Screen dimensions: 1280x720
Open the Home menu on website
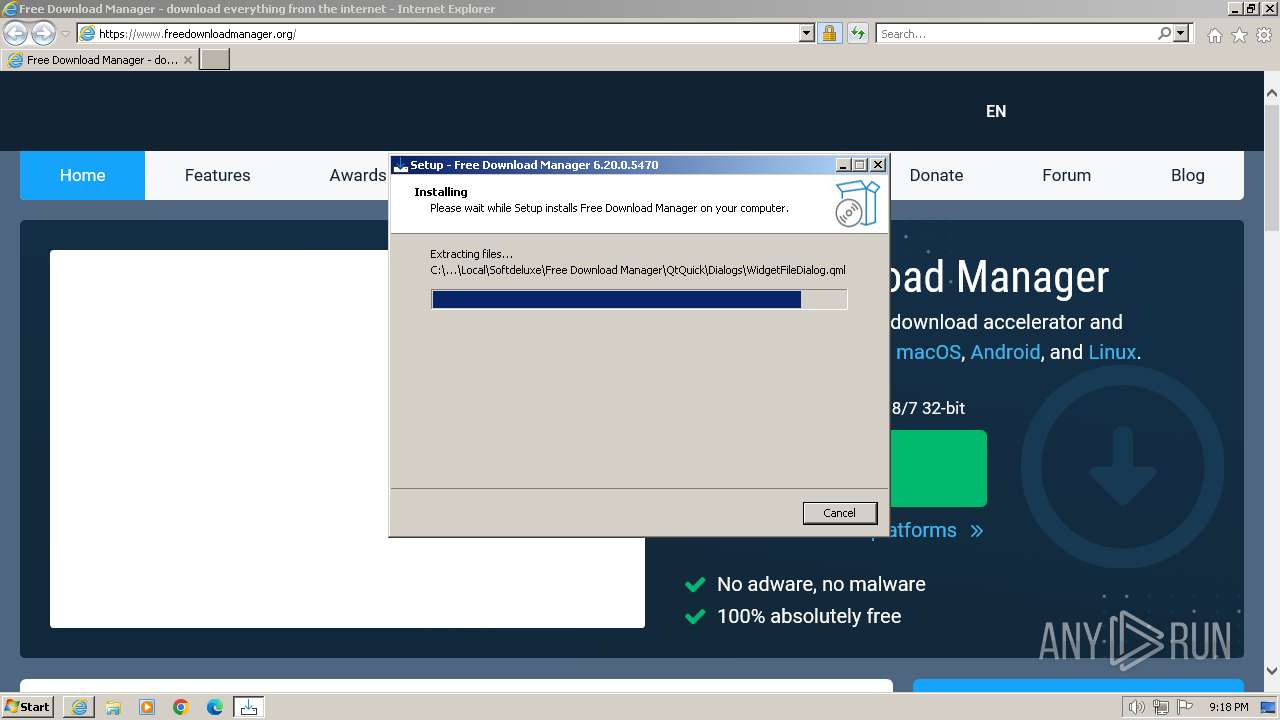pyautogui.click(x=82, y=175)
